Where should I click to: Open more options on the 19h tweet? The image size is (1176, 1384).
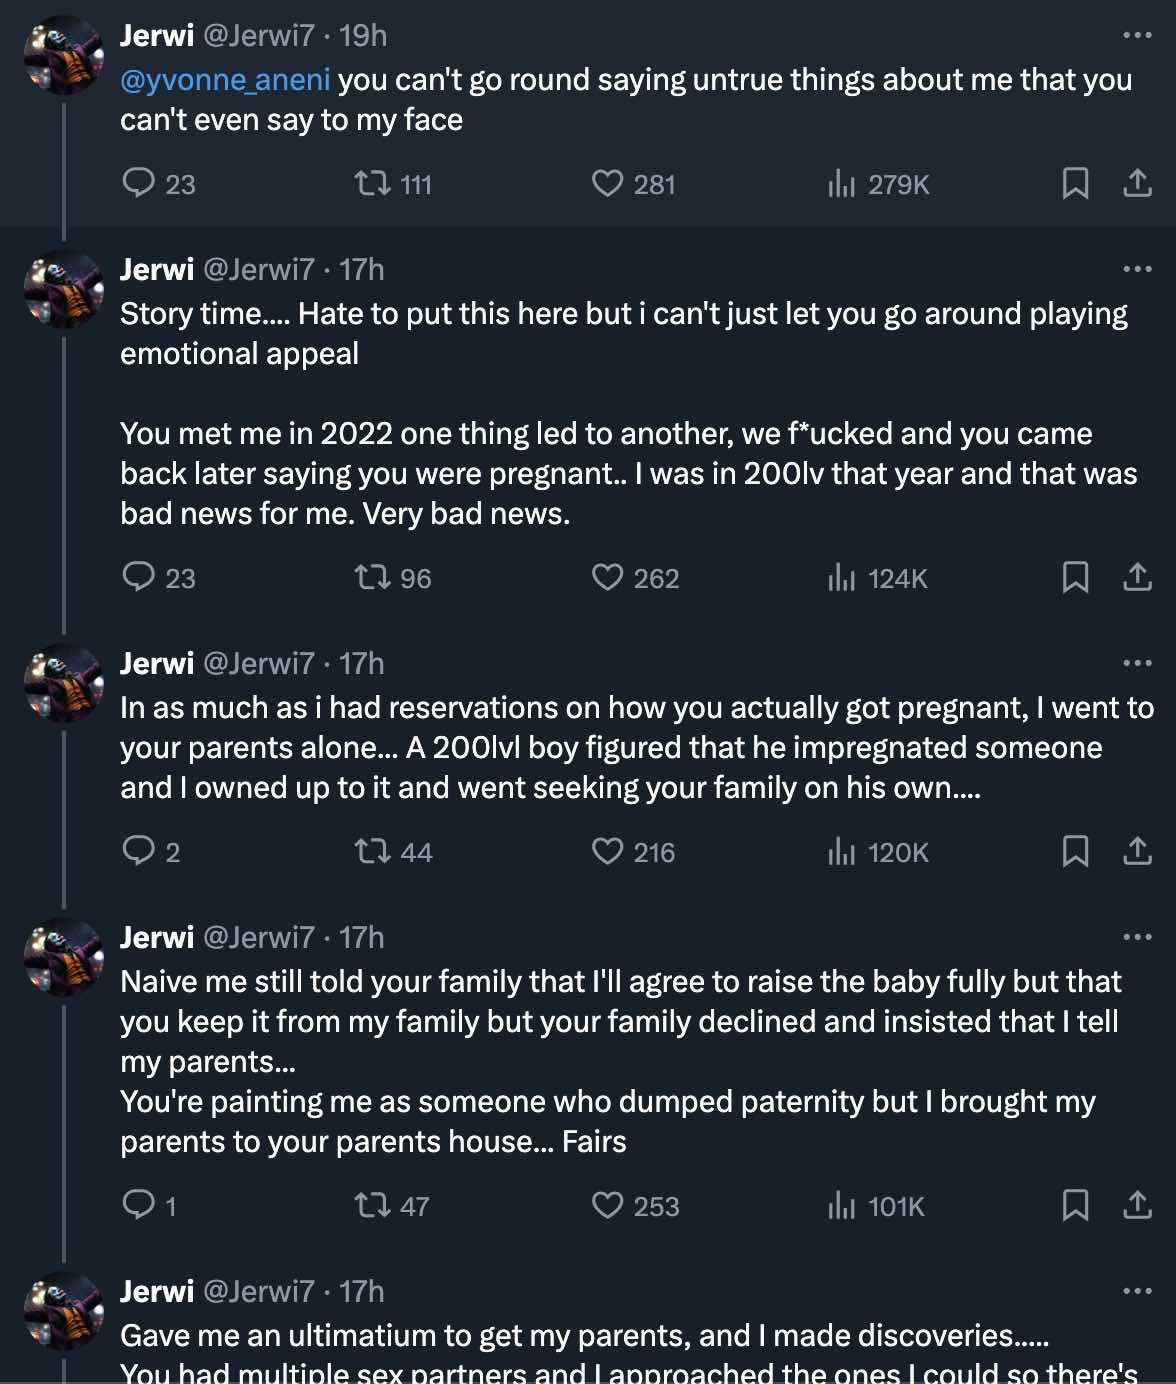click(x=1137, y=36)
